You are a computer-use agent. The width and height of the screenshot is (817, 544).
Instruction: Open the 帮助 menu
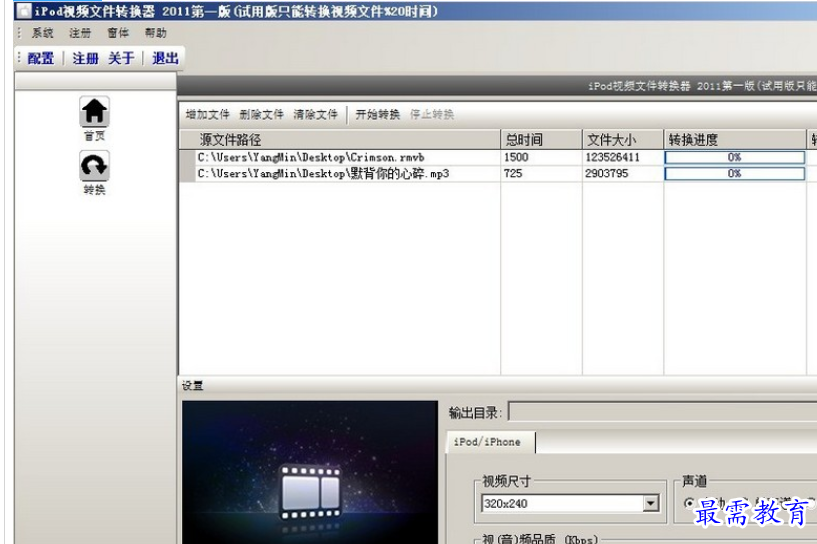[155, 33]
